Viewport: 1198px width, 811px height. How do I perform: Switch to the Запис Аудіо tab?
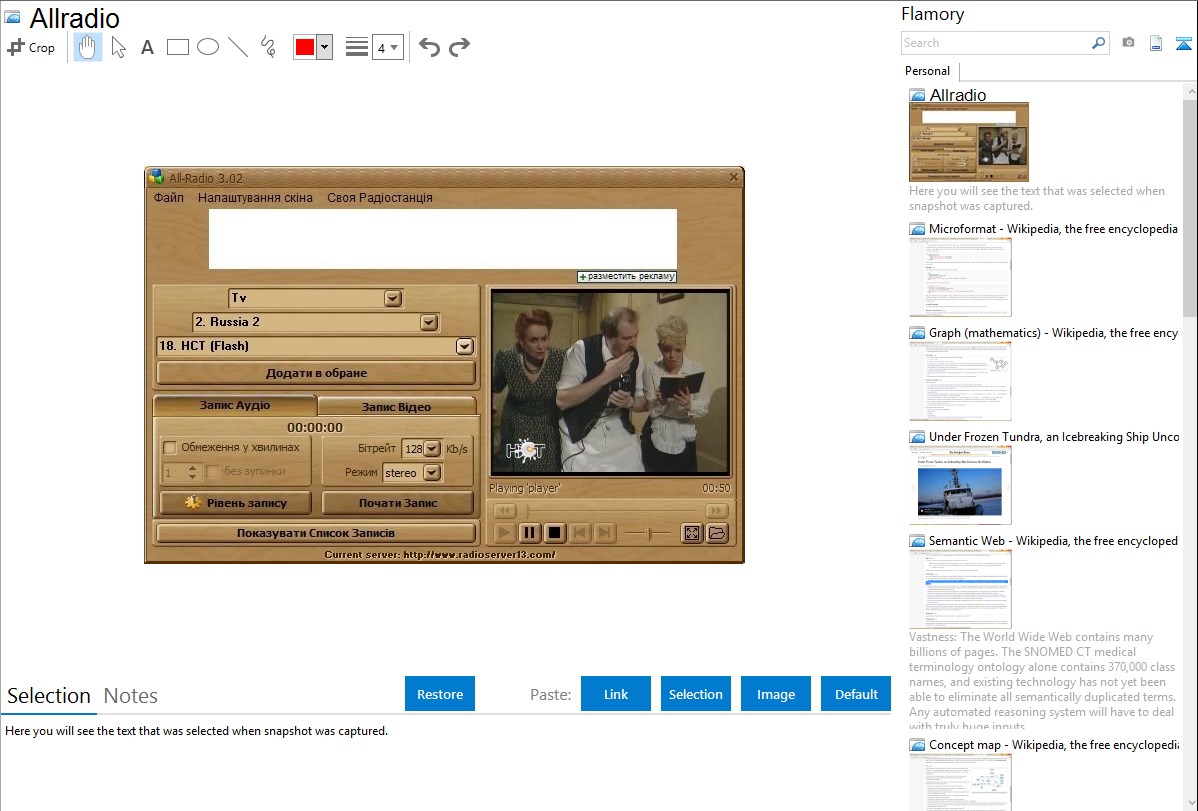[235, 405]
